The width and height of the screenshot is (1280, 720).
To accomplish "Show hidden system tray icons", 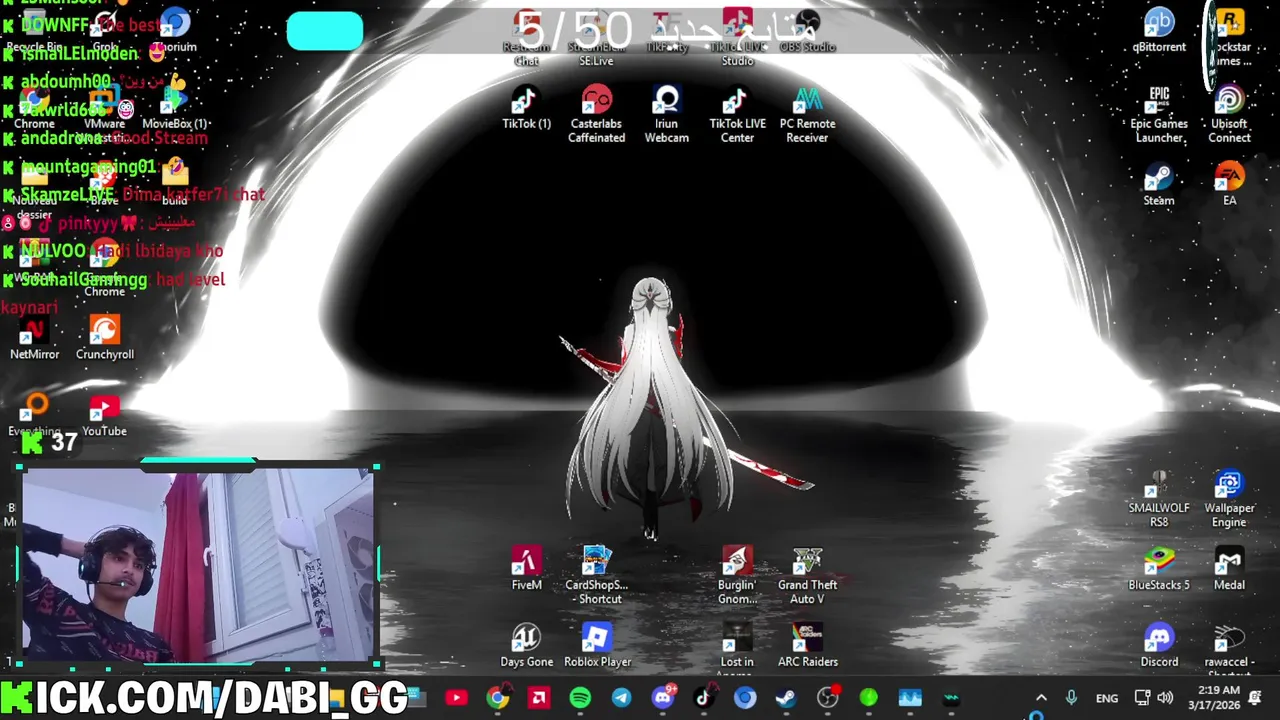I will (1041, 698).
